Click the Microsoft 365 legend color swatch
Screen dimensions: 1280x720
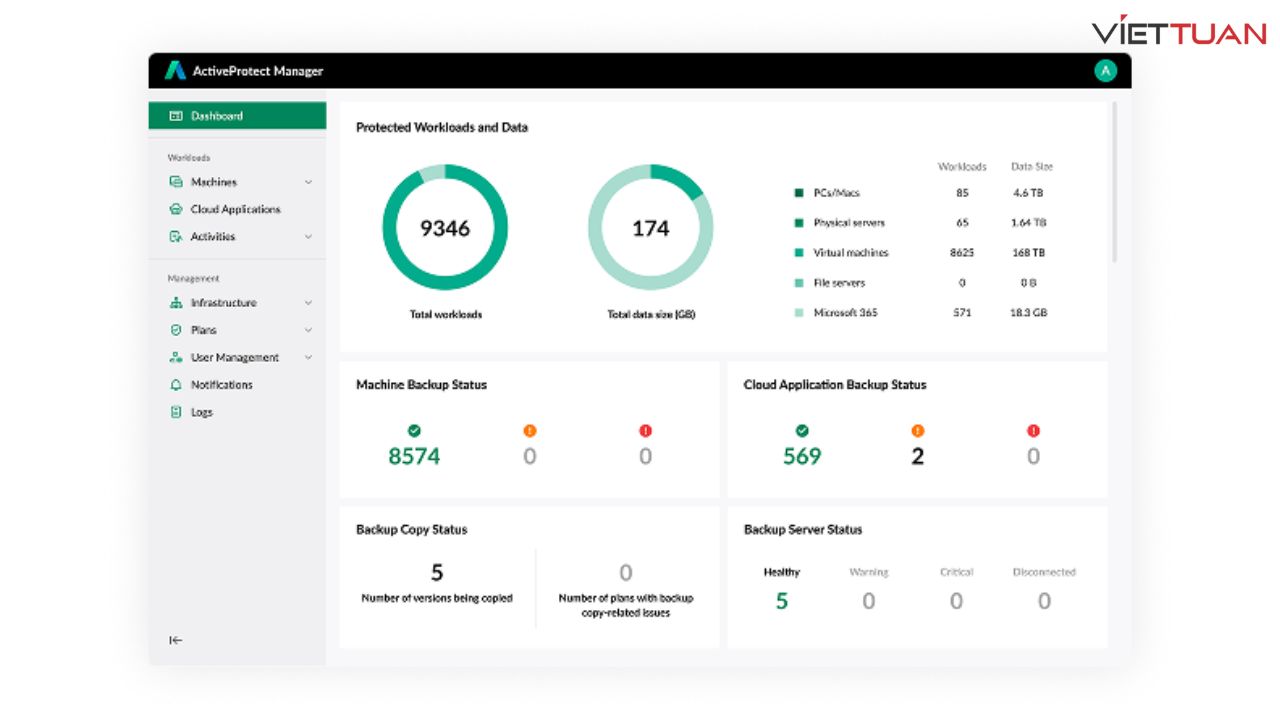tap(799, 313)
